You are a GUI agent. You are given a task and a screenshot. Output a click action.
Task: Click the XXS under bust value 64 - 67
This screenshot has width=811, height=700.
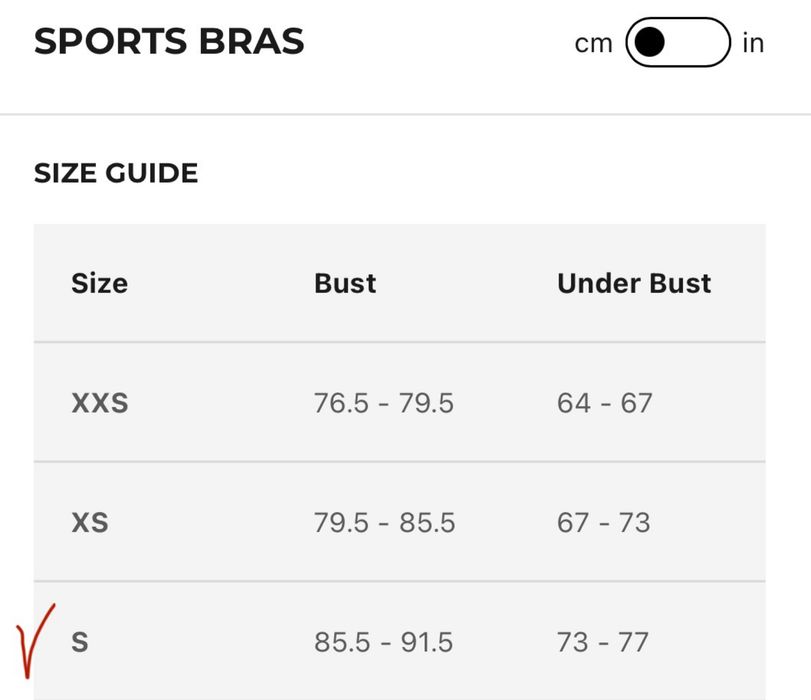(x=605, y=403)
